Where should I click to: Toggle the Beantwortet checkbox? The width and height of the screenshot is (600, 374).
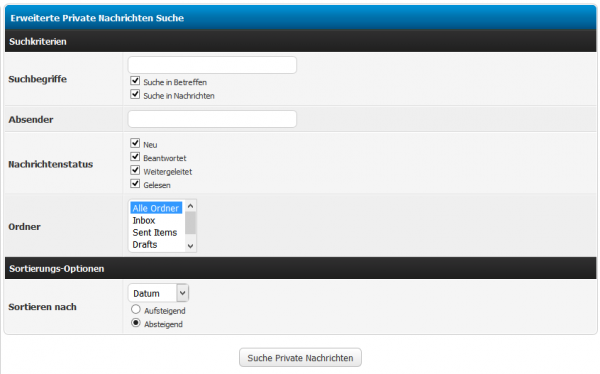(135, 157)
